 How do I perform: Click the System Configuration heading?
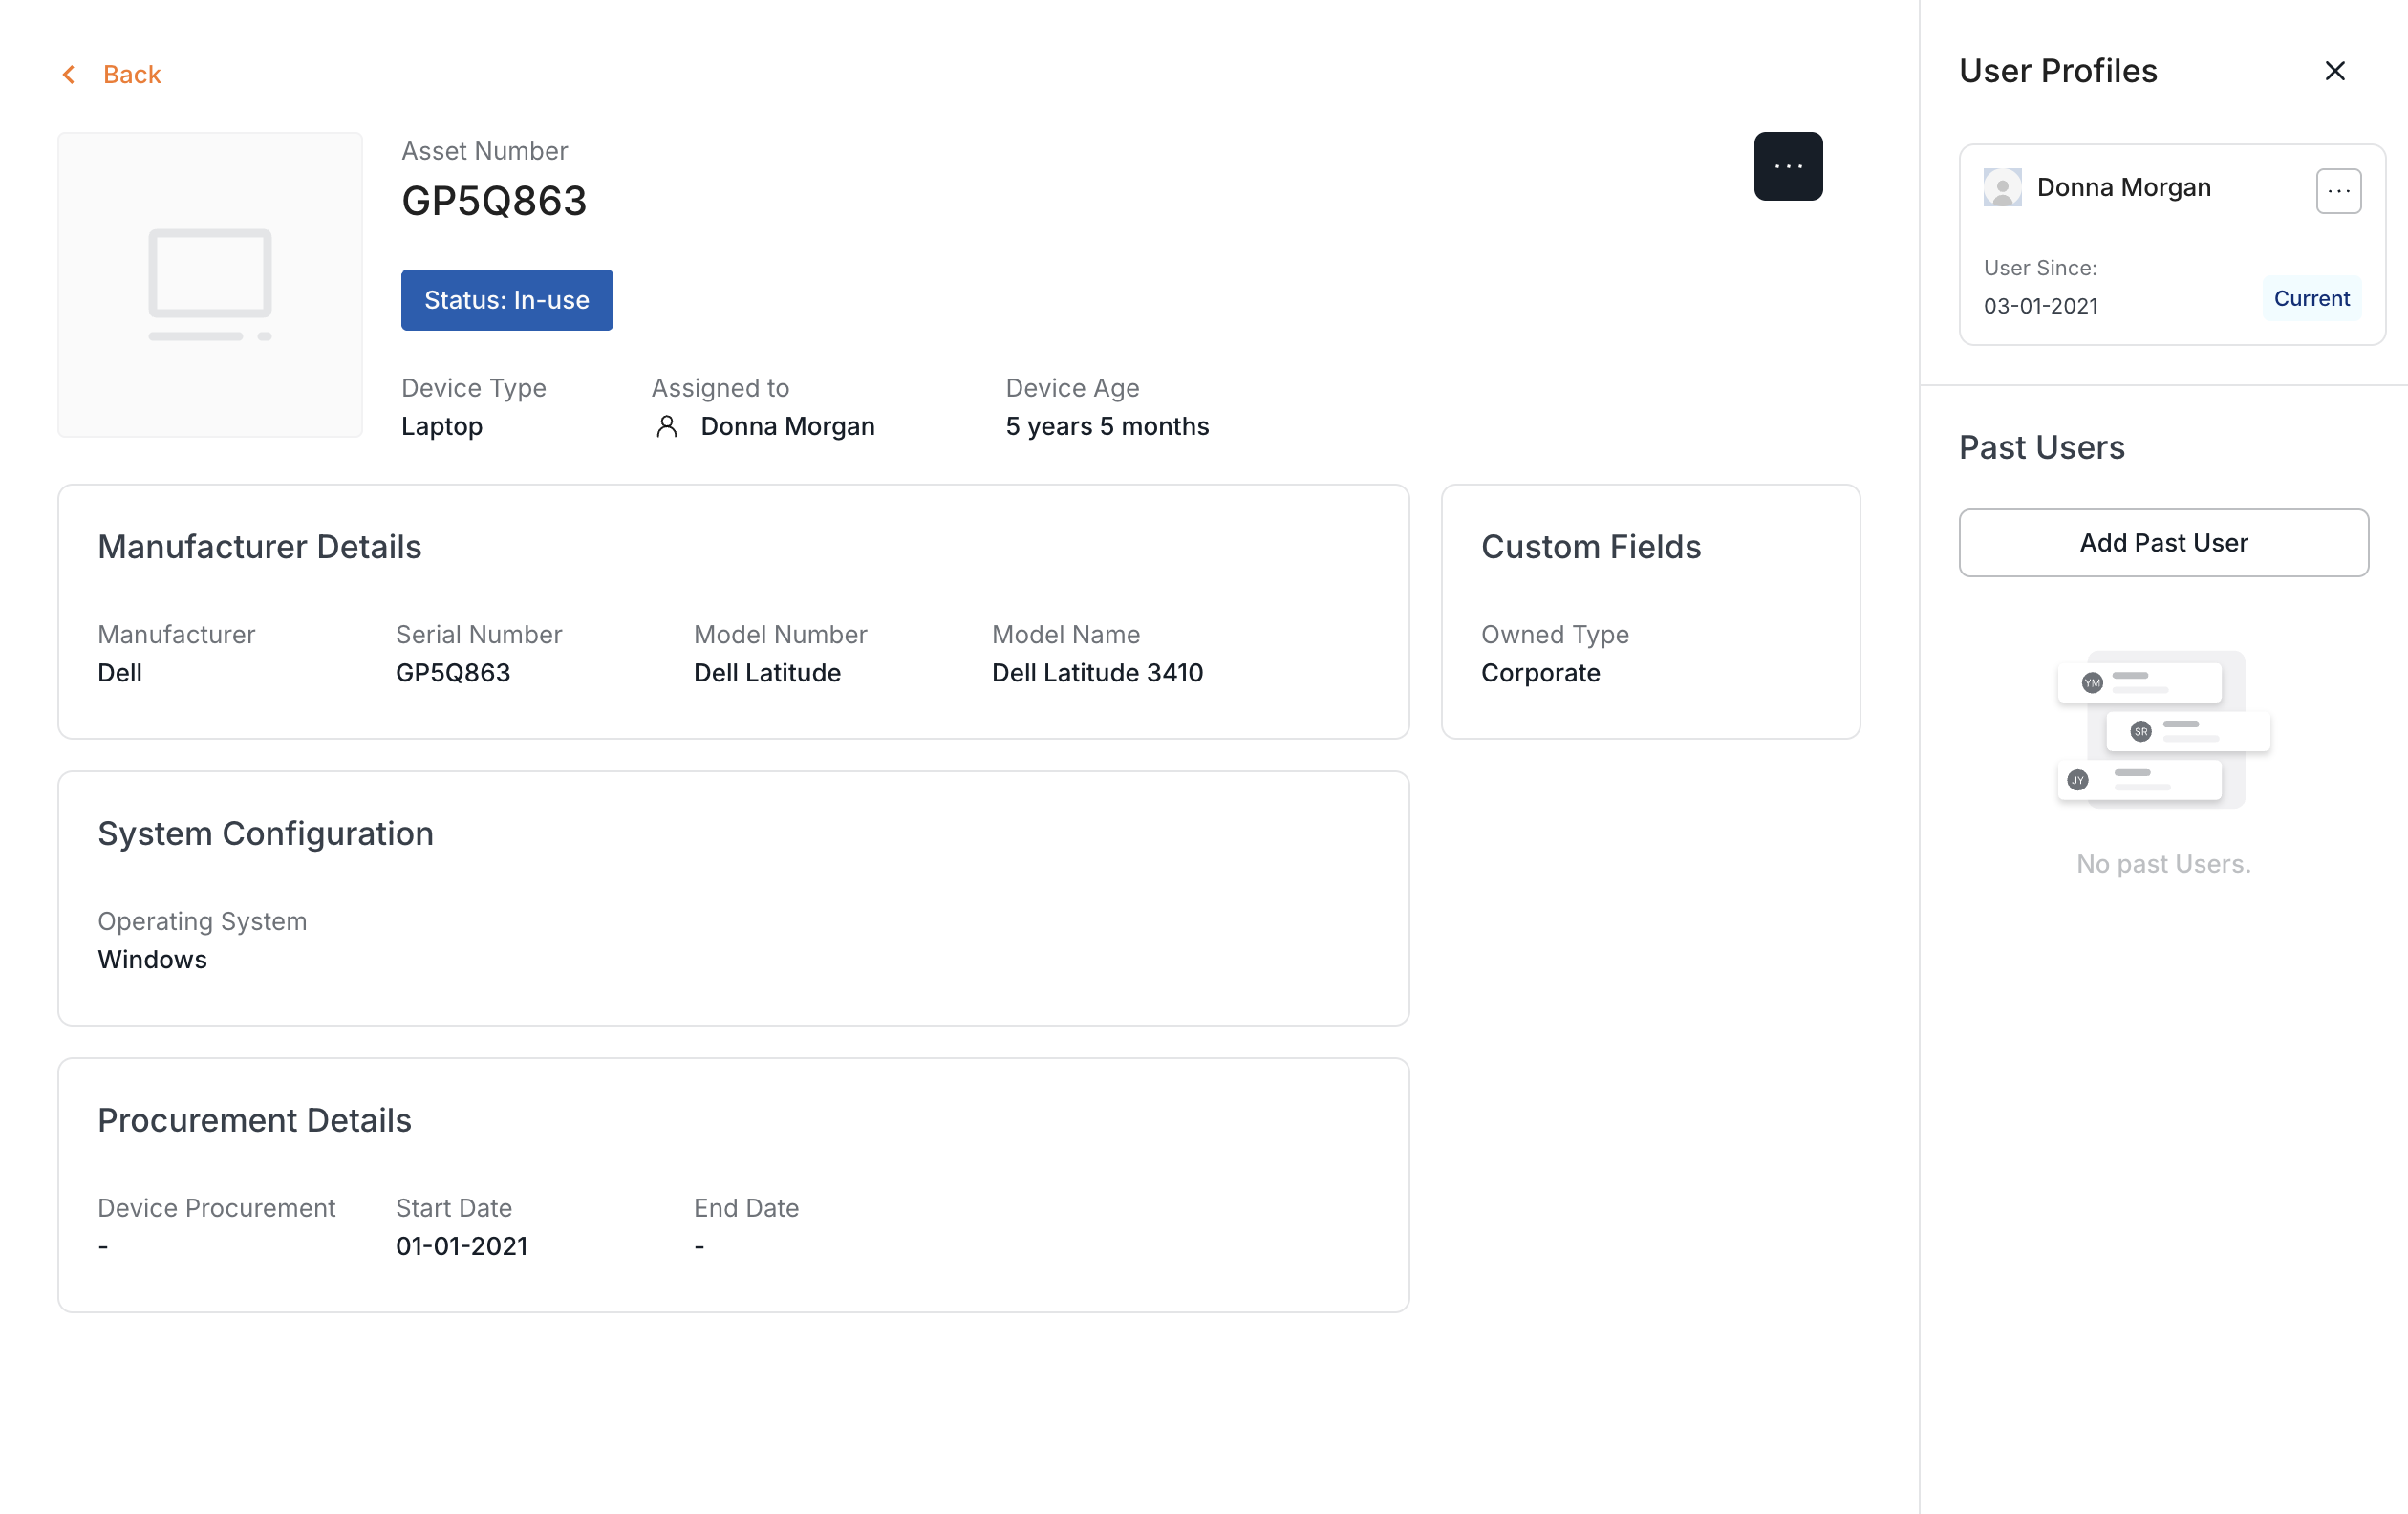[265, 834]
